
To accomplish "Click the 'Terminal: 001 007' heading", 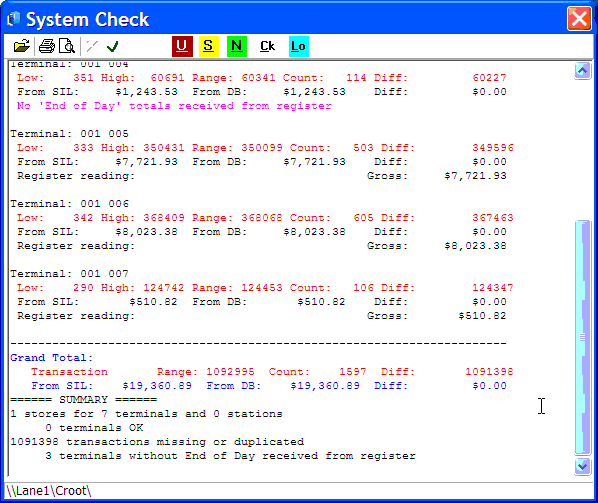I will point(69,274).
